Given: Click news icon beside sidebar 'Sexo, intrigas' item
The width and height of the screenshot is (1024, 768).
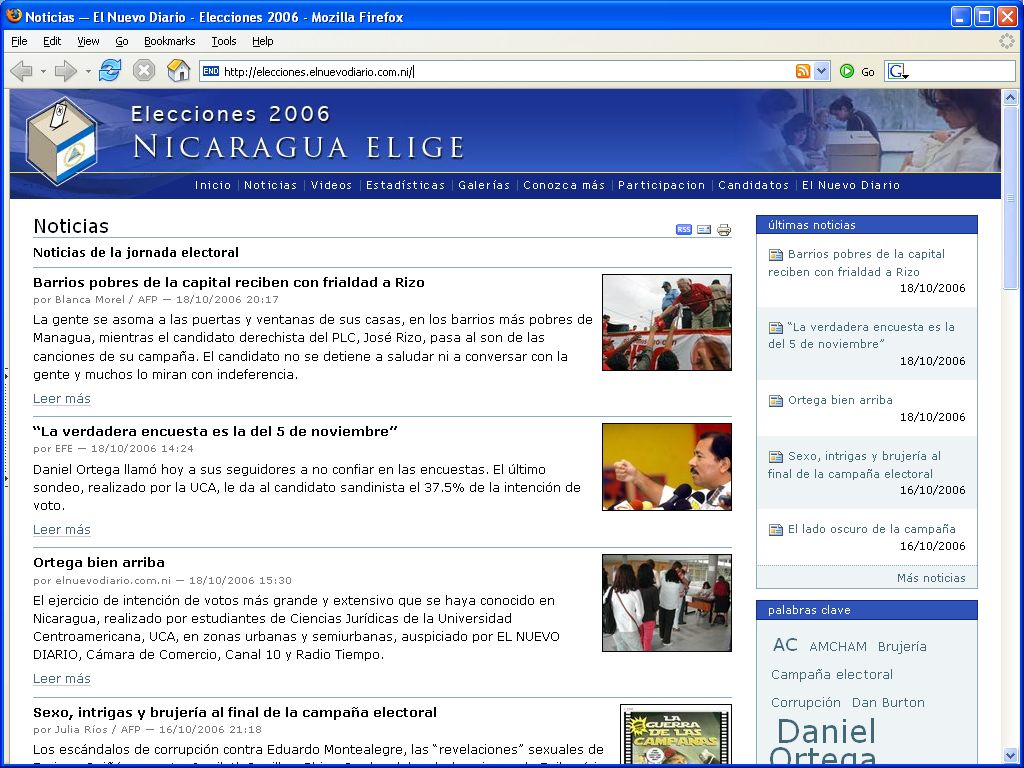Looking at the screenshot, I should [776, 456].
